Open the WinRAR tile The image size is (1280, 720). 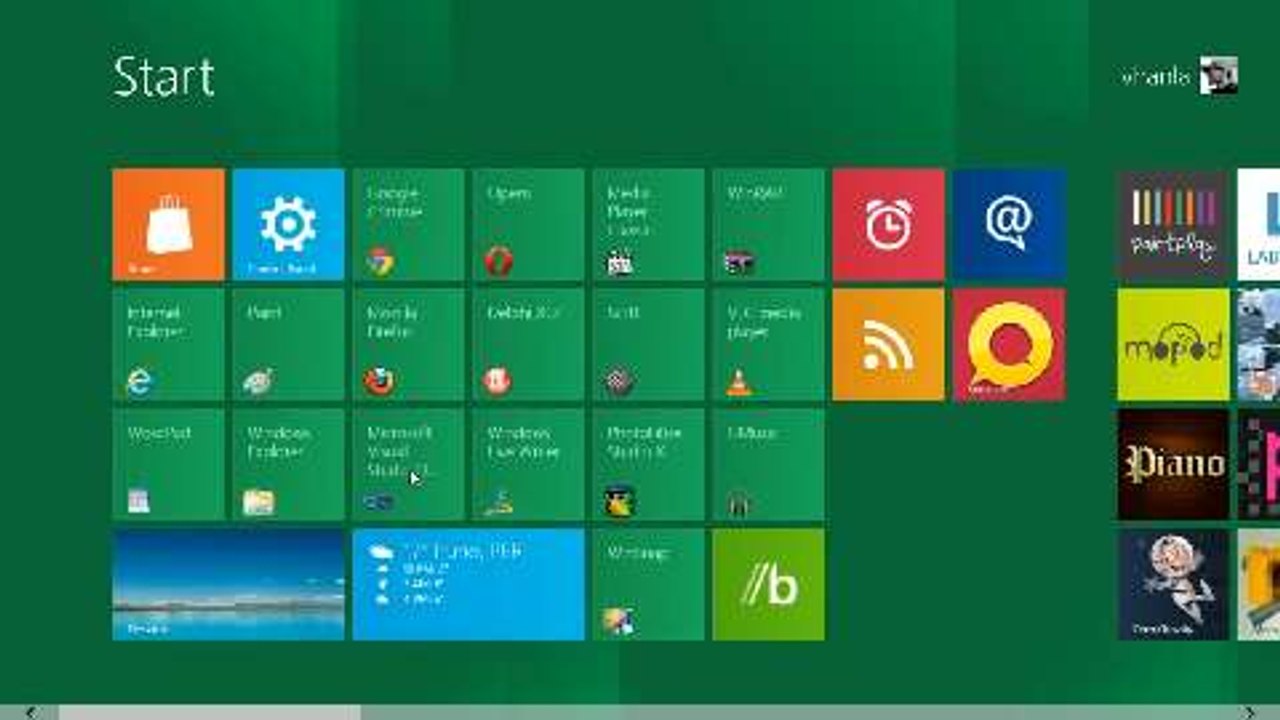point(768,224)
